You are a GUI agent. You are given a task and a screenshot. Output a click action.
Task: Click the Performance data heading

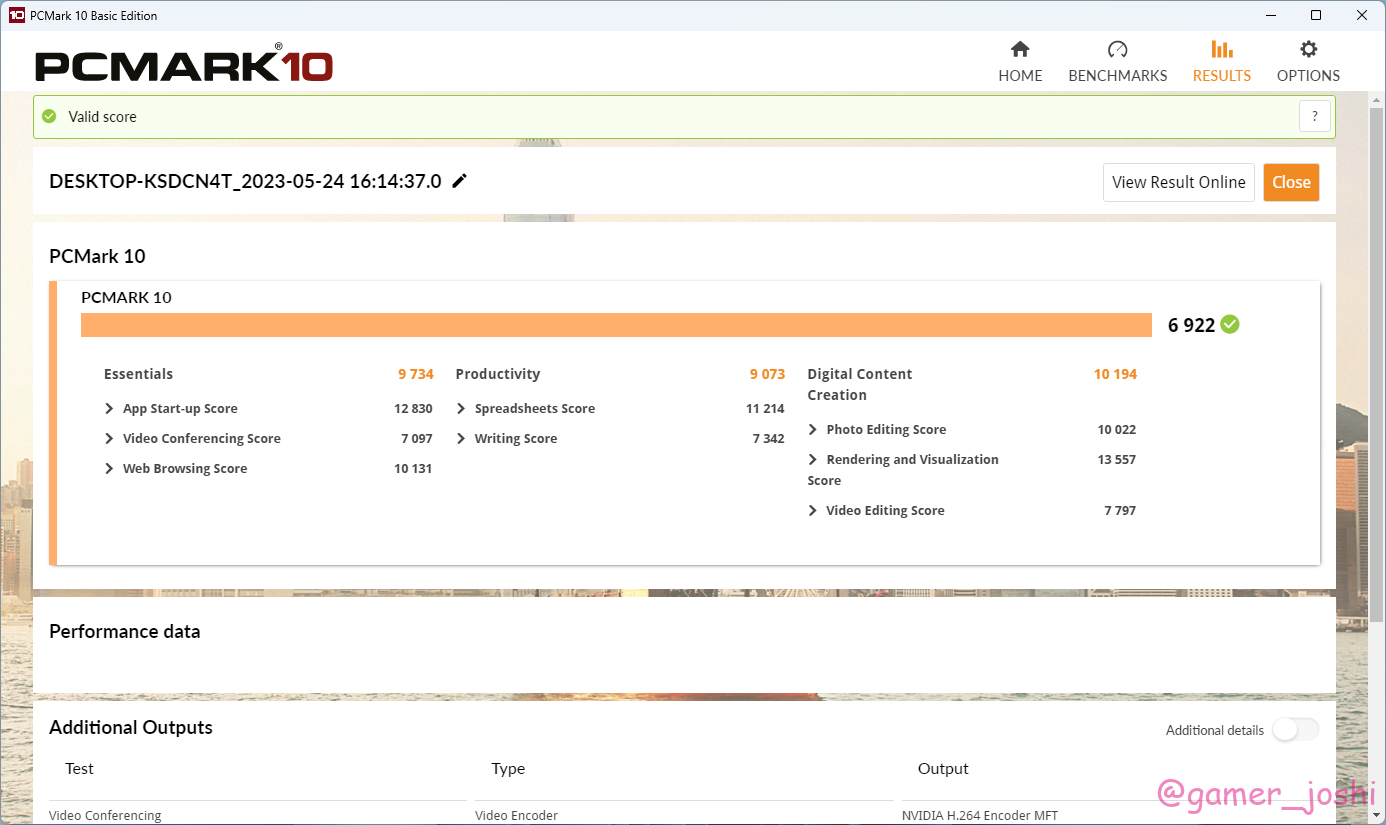(x=124, y=631)
